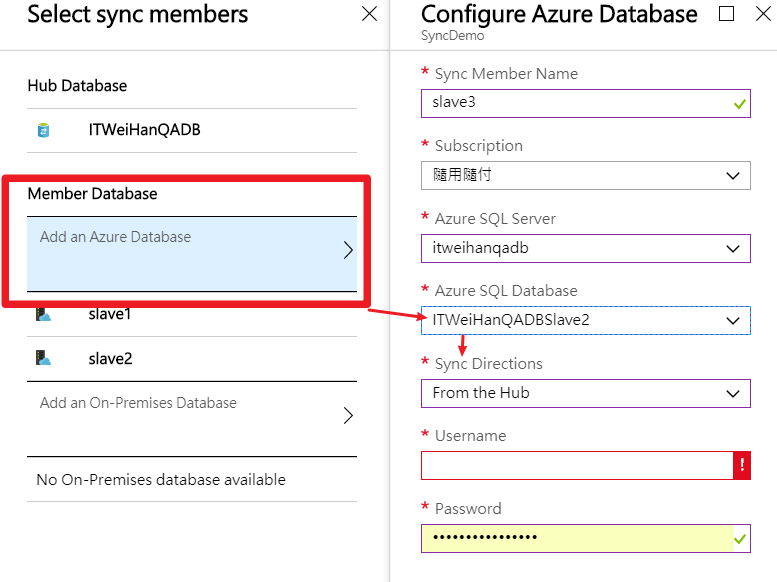Select the ITWeiHanQADB hub database name
The width and height of the screenshot is (777, 582).
click(x=144, y=130)
